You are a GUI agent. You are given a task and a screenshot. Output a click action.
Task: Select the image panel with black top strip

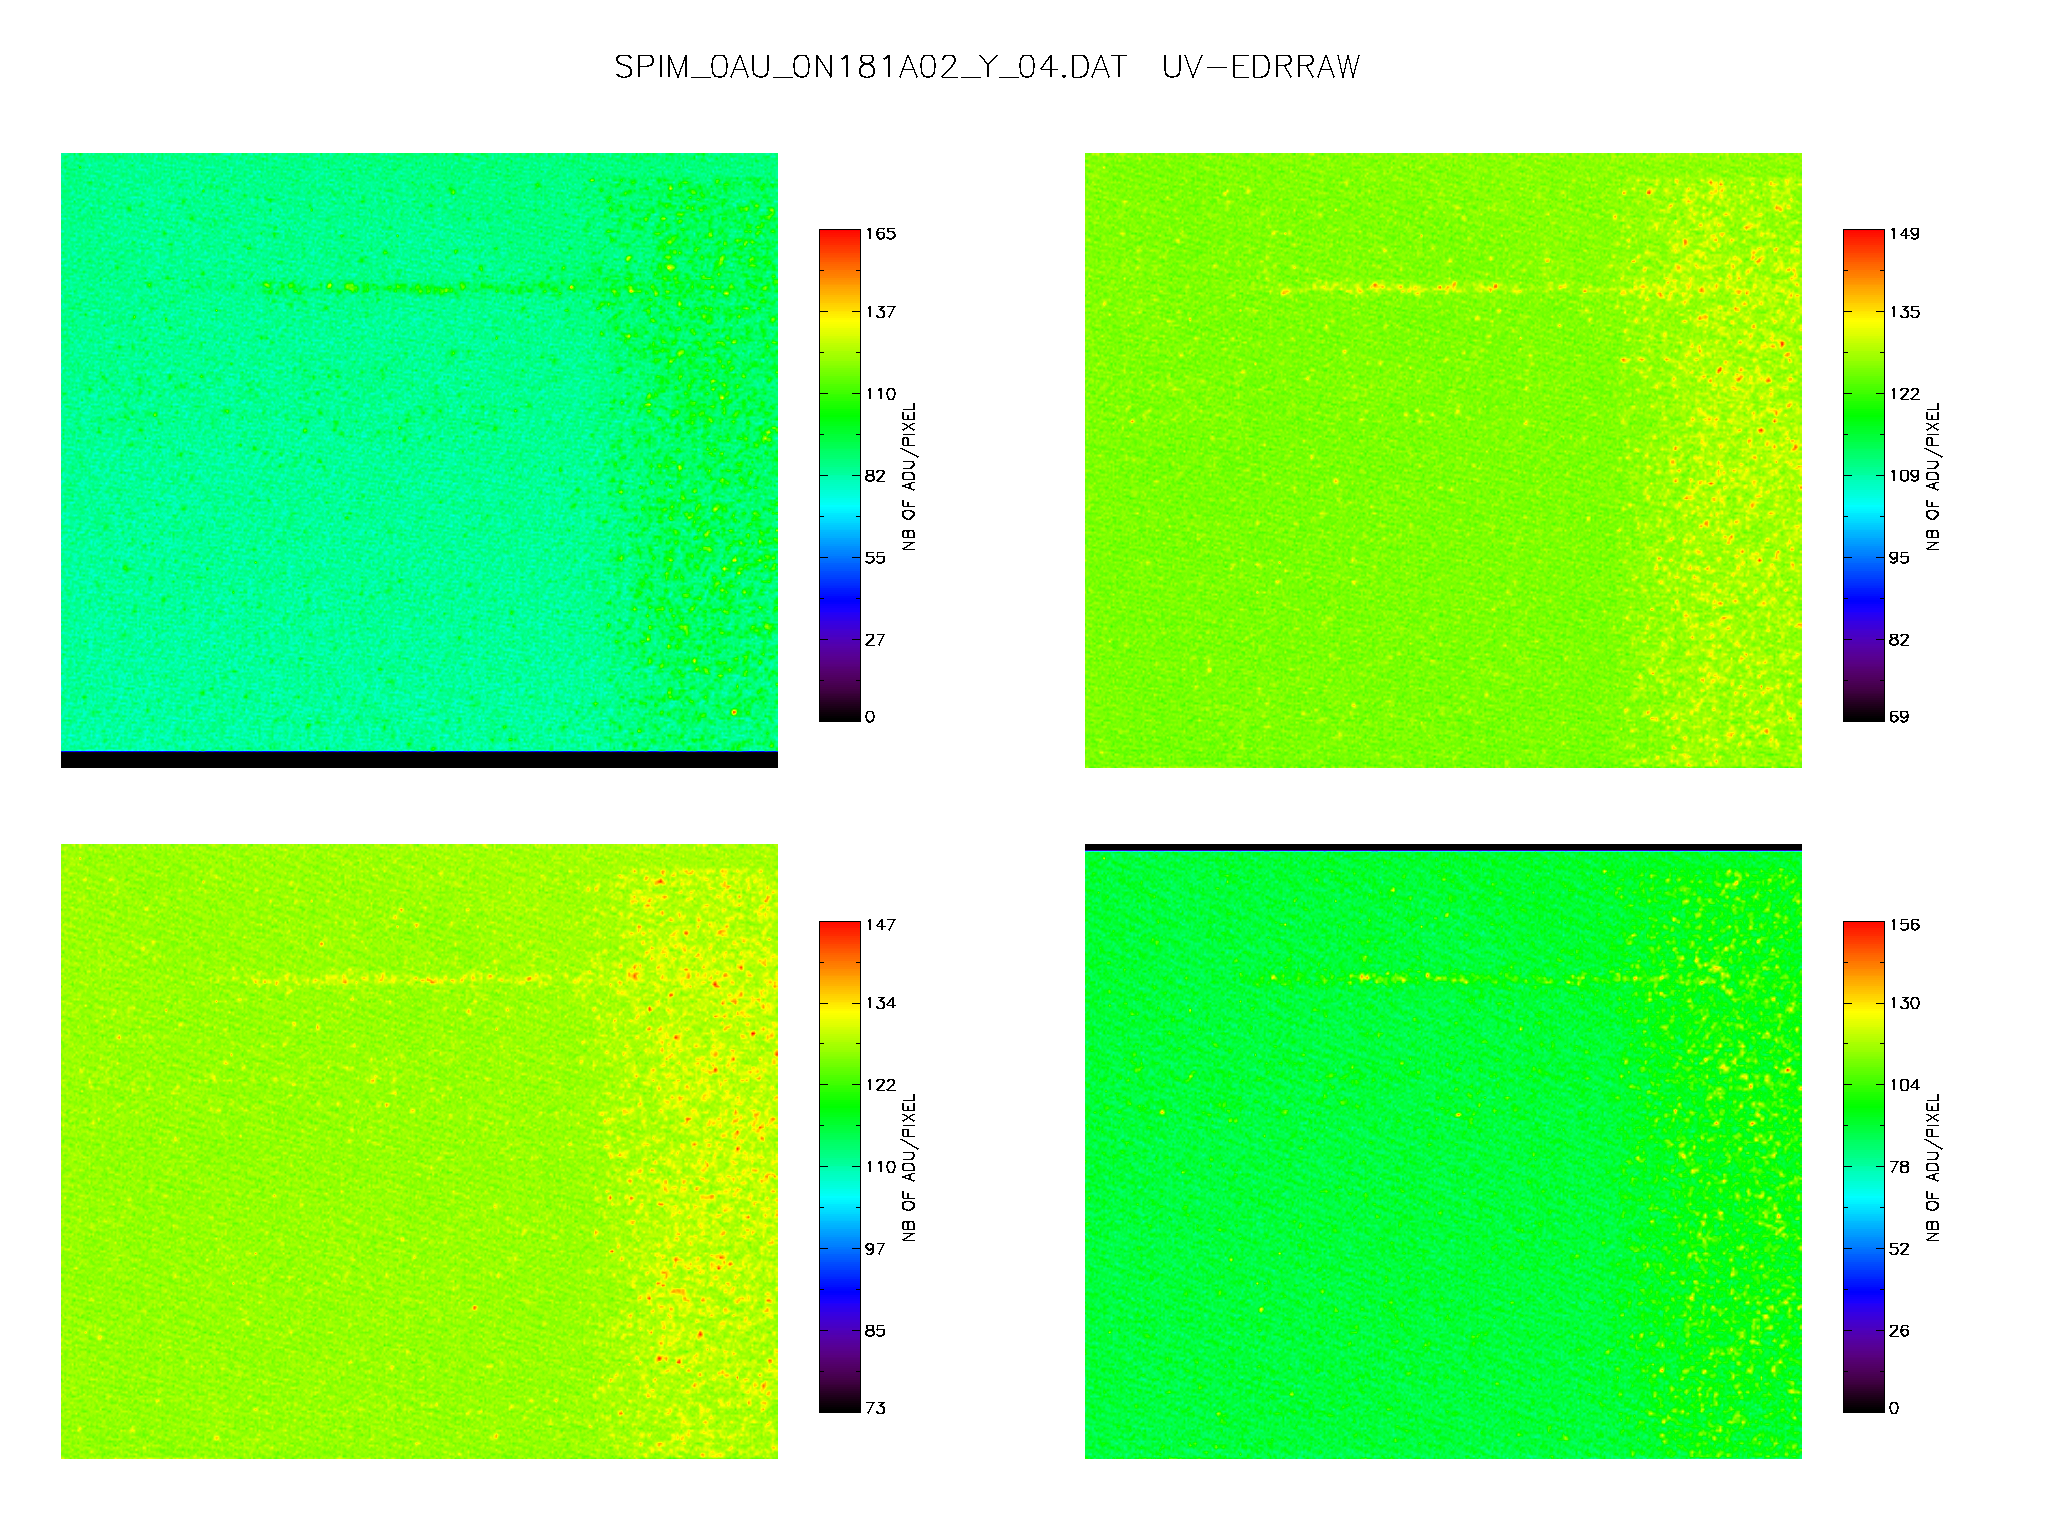(x=1443, y=1151)
